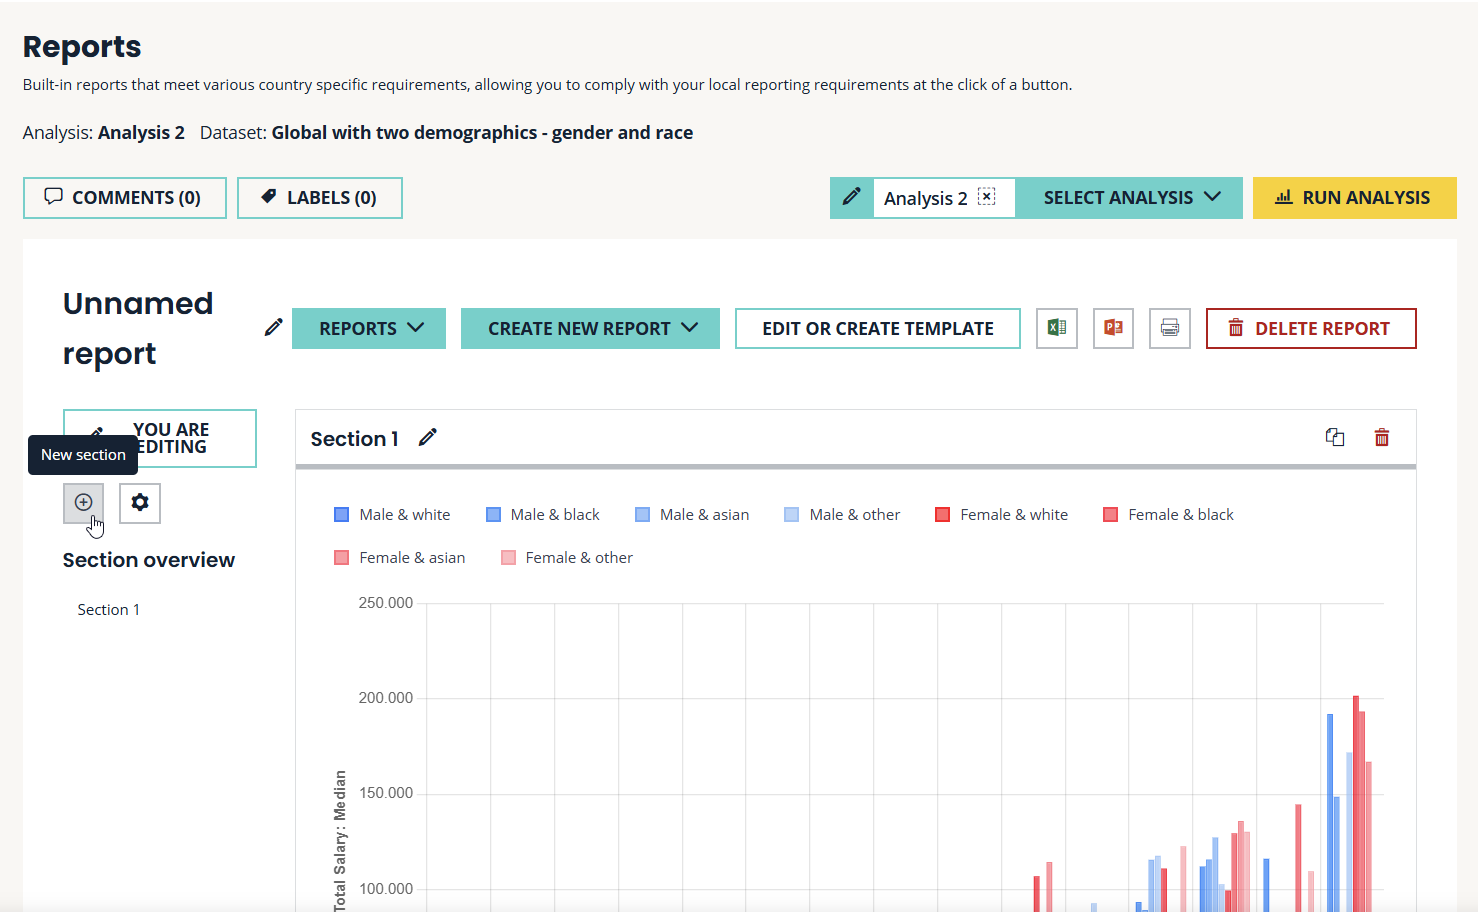The height and width of the screenshot is (912, 1478).
Task: Hide the Female & asian series
Action: click(x=400, y=558)
